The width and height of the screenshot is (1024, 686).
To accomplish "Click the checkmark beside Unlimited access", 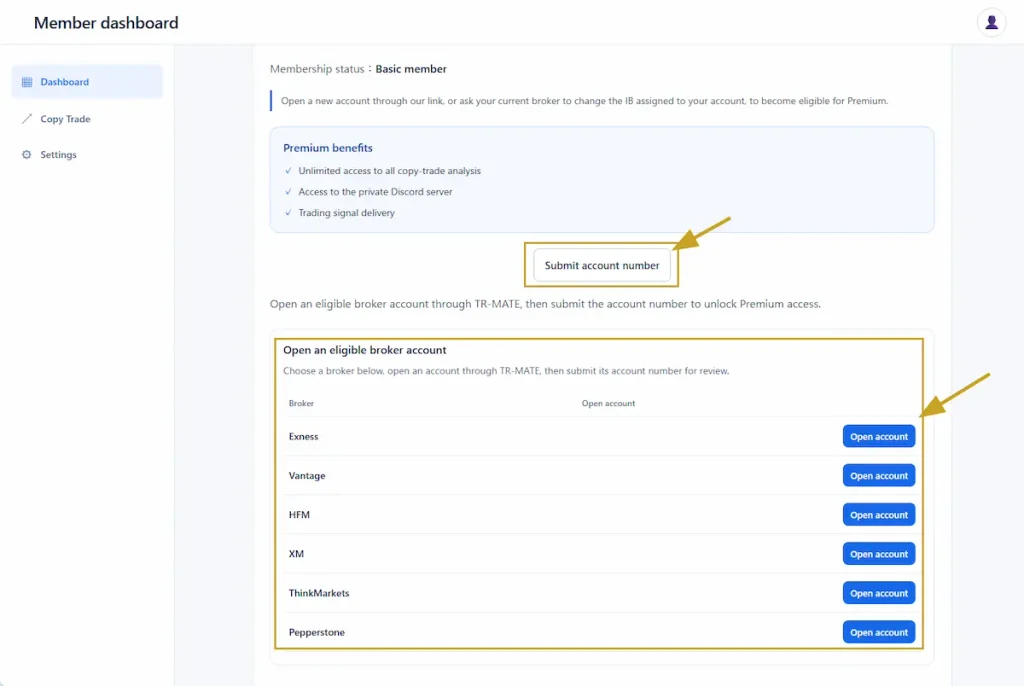I will pos(288,171).
